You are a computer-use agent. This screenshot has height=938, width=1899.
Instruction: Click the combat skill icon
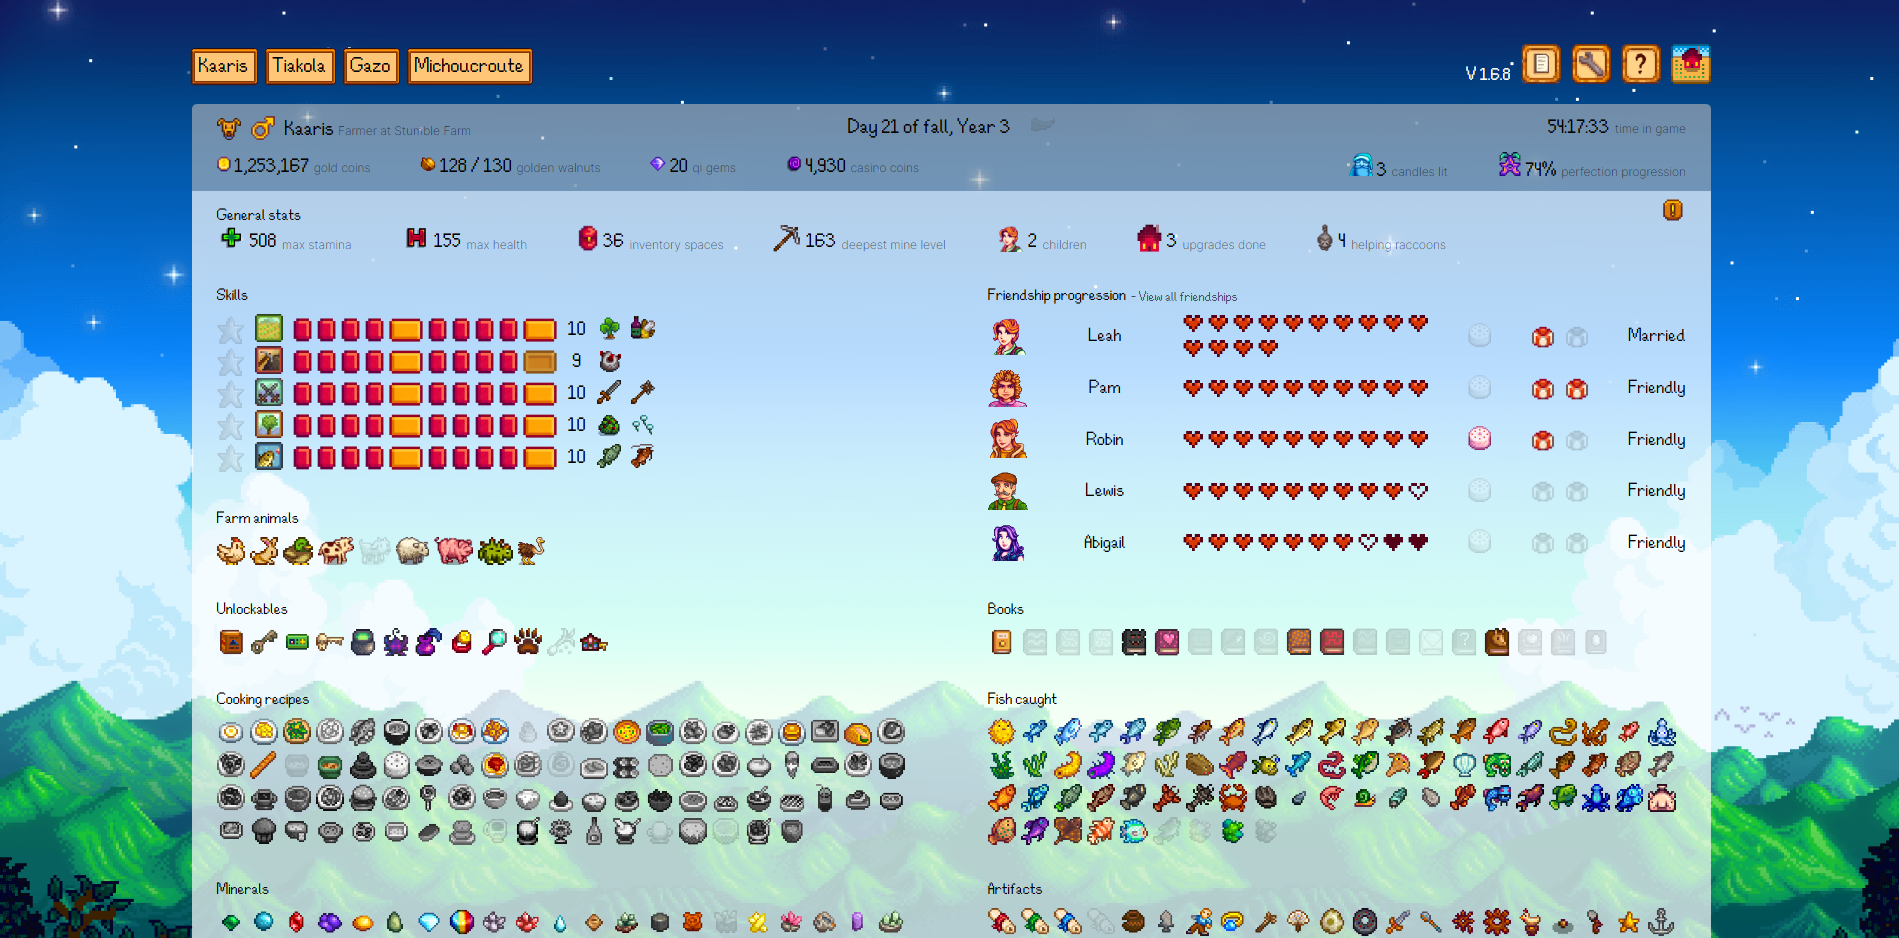[x=269, y=392]
